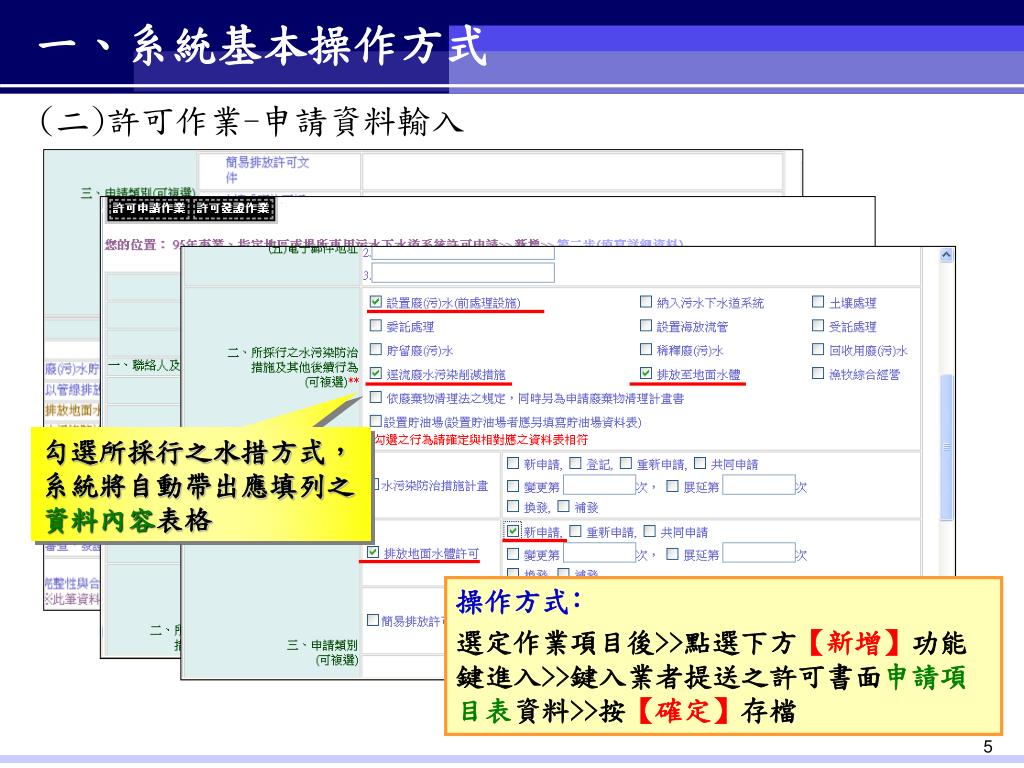1024x768 pixels.
Task: Tick 展延第 in 水污染防治措施計畫 row
Action: click(x=672, y=486)
